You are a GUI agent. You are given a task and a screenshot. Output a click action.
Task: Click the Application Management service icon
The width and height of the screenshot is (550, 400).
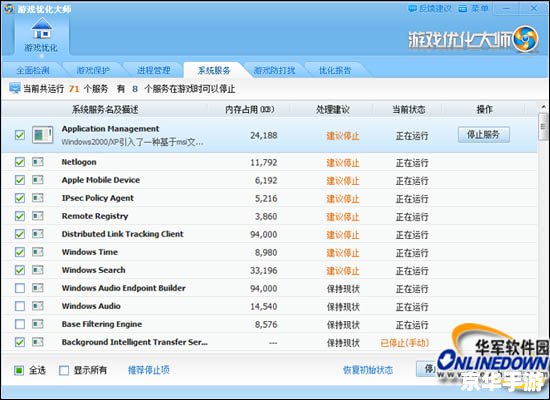click(43, 135)
